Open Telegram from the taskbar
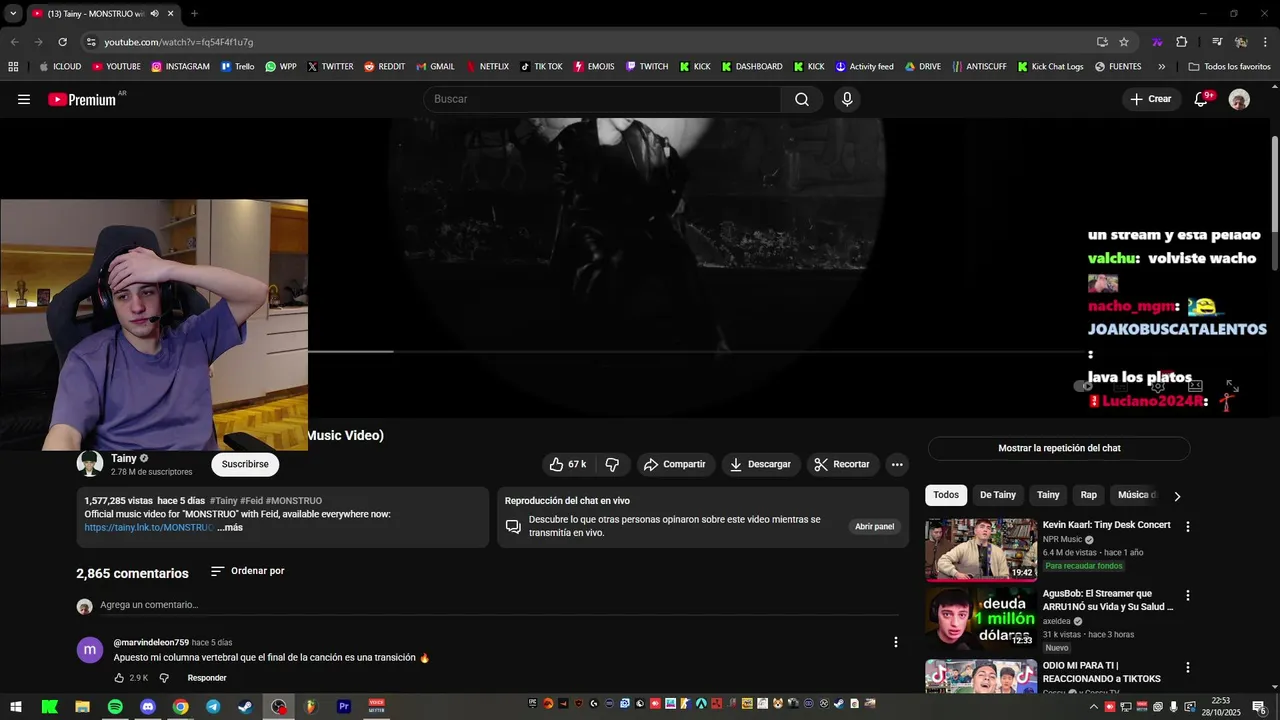 [213, 706]
